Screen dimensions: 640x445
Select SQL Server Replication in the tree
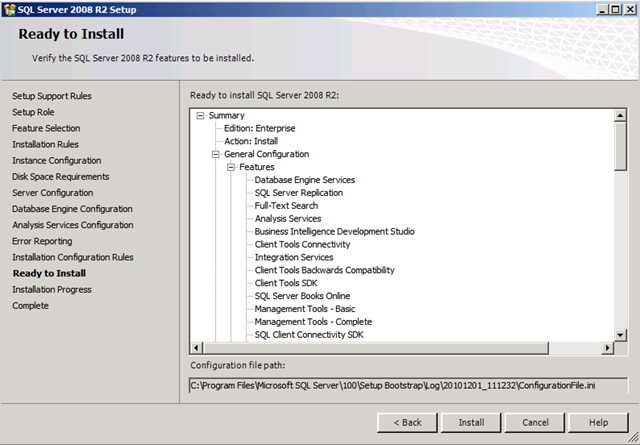tap(299, 193)
